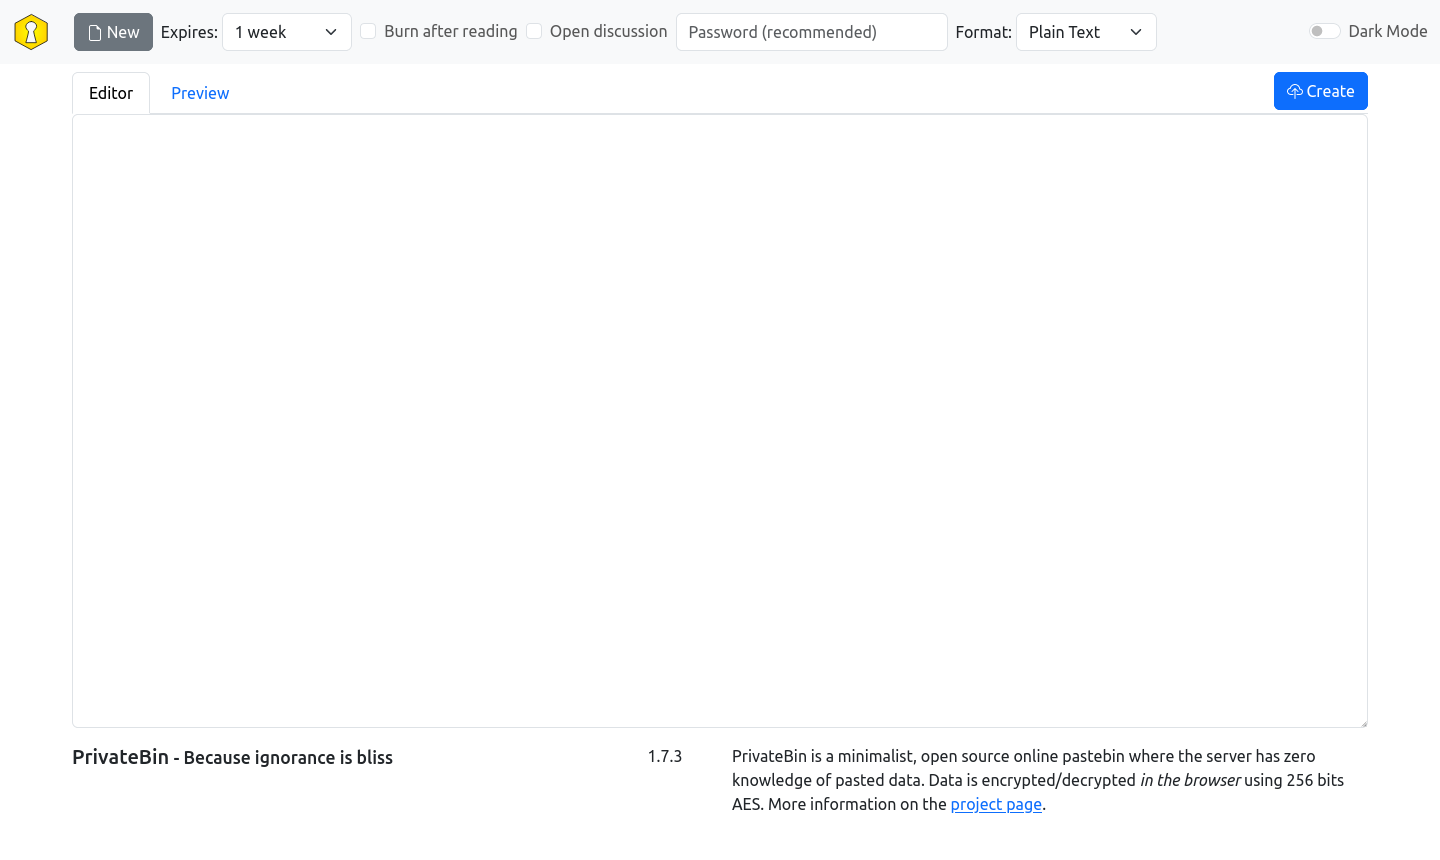
Task: Click inside the paste editor area
Action: [718, 420]
